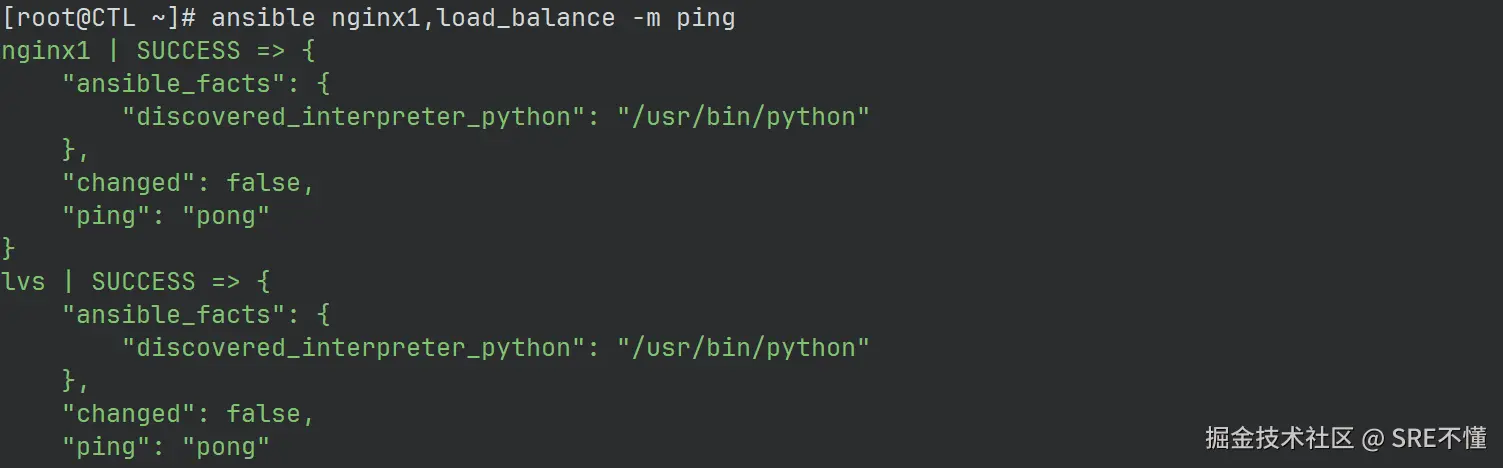Click the "掘金技术社区" watermark text
The width and height of the screenshot is (1503, 468).
click(1279, 438)
